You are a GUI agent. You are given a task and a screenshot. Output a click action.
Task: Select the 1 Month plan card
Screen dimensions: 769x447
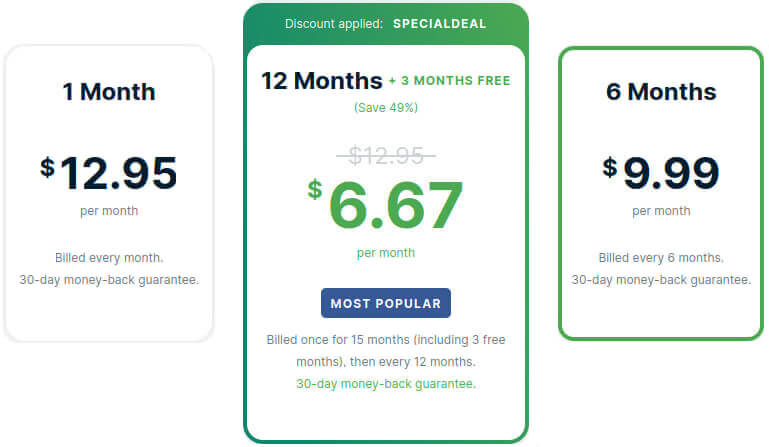tap(109, 193)
